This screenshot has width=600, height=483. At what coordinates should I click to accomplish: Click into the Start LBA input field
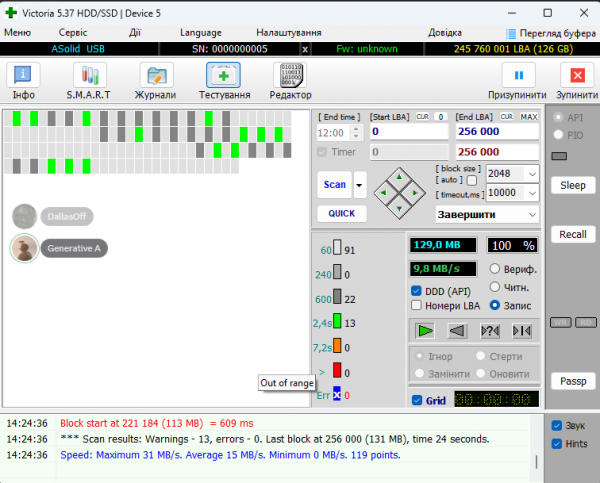click(x=408, y=131)
